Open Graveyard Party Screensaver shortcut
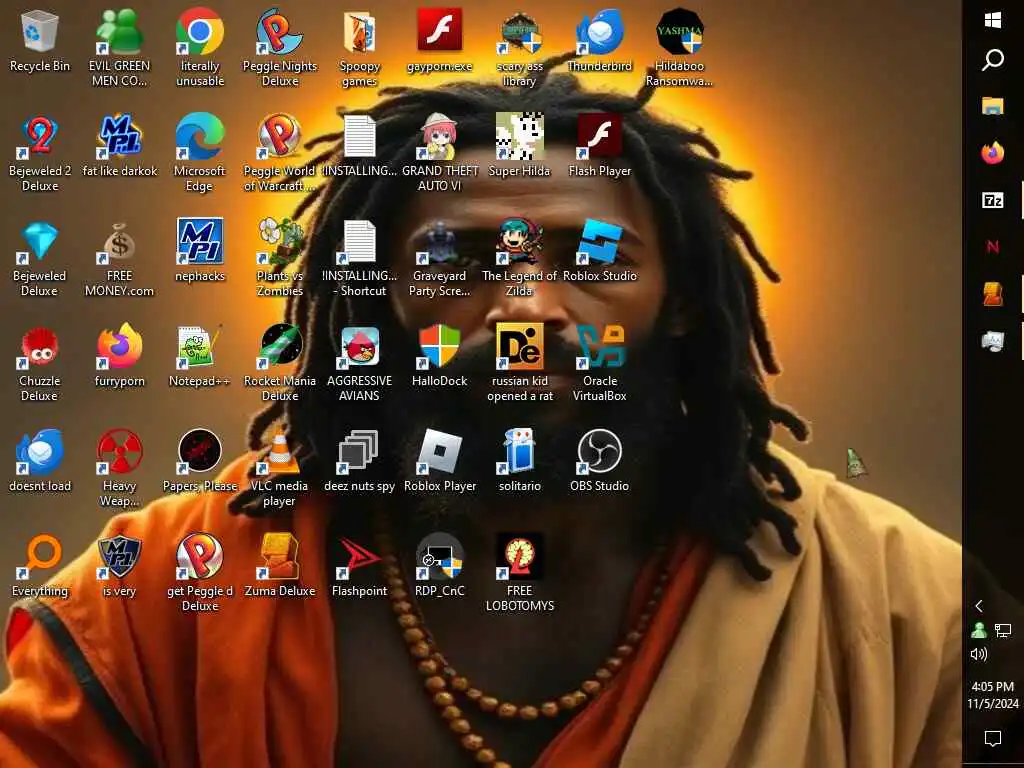 [440, 242]
